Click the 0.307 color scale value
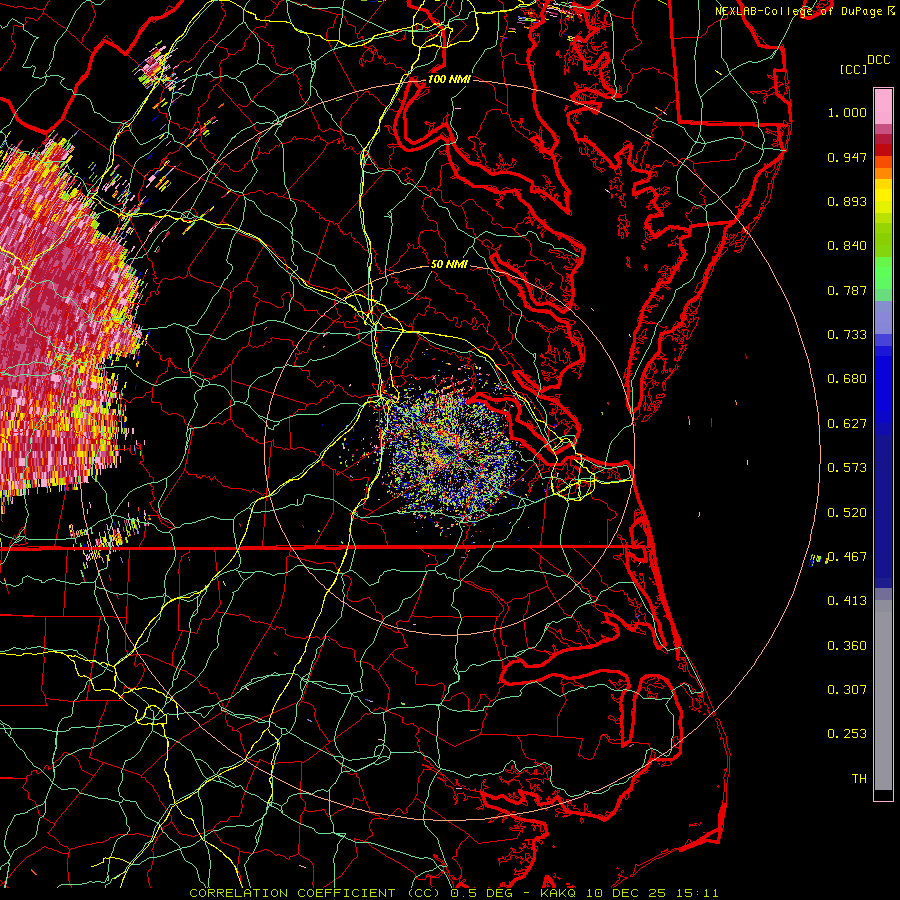Viewport: 900px width, 900px height. tap(847, 690)
